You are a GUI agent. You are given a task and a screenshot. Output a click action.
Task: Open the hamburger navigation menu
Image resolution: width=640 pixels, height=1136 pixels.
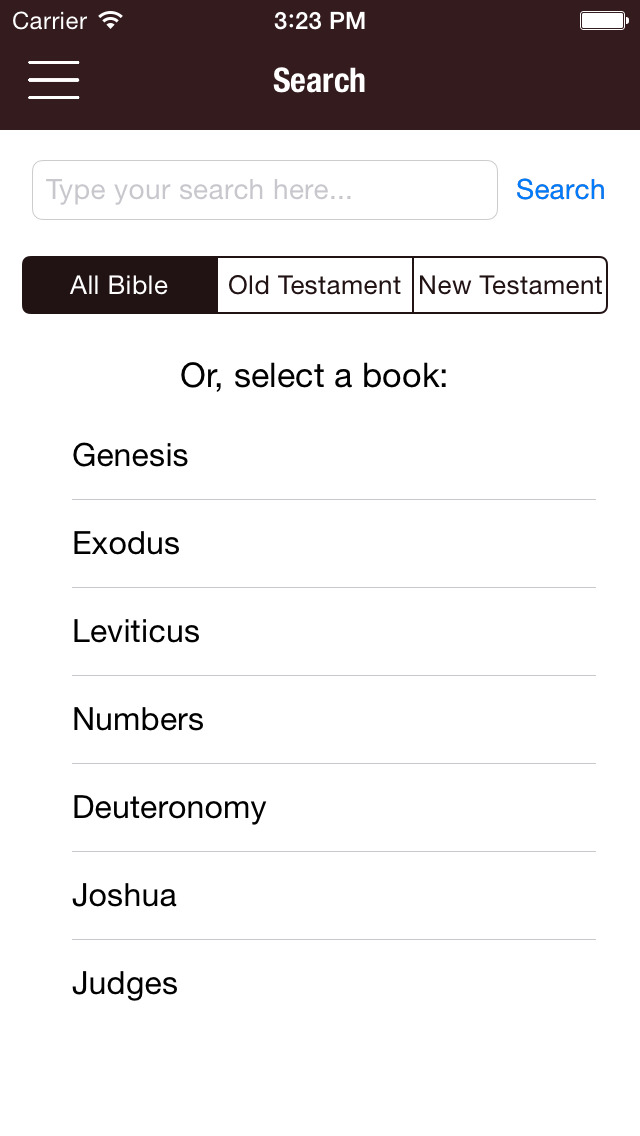click(x=54, y=80)
